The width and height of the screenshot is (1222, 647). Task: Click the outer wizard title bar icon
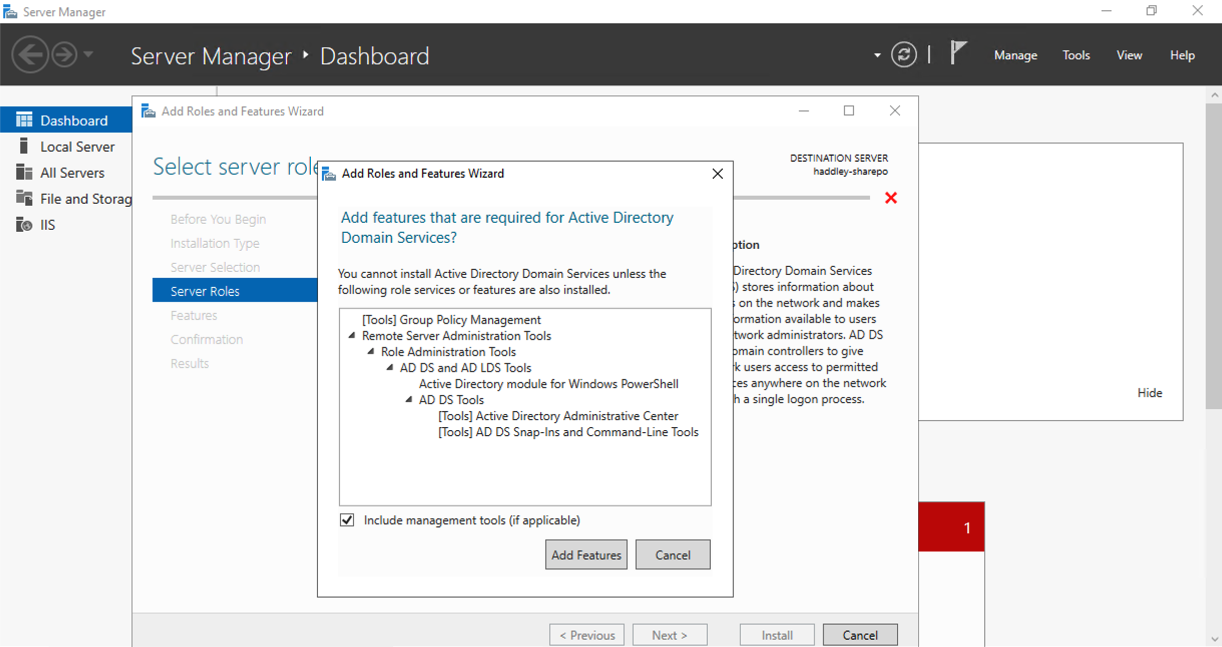[148, 111]
